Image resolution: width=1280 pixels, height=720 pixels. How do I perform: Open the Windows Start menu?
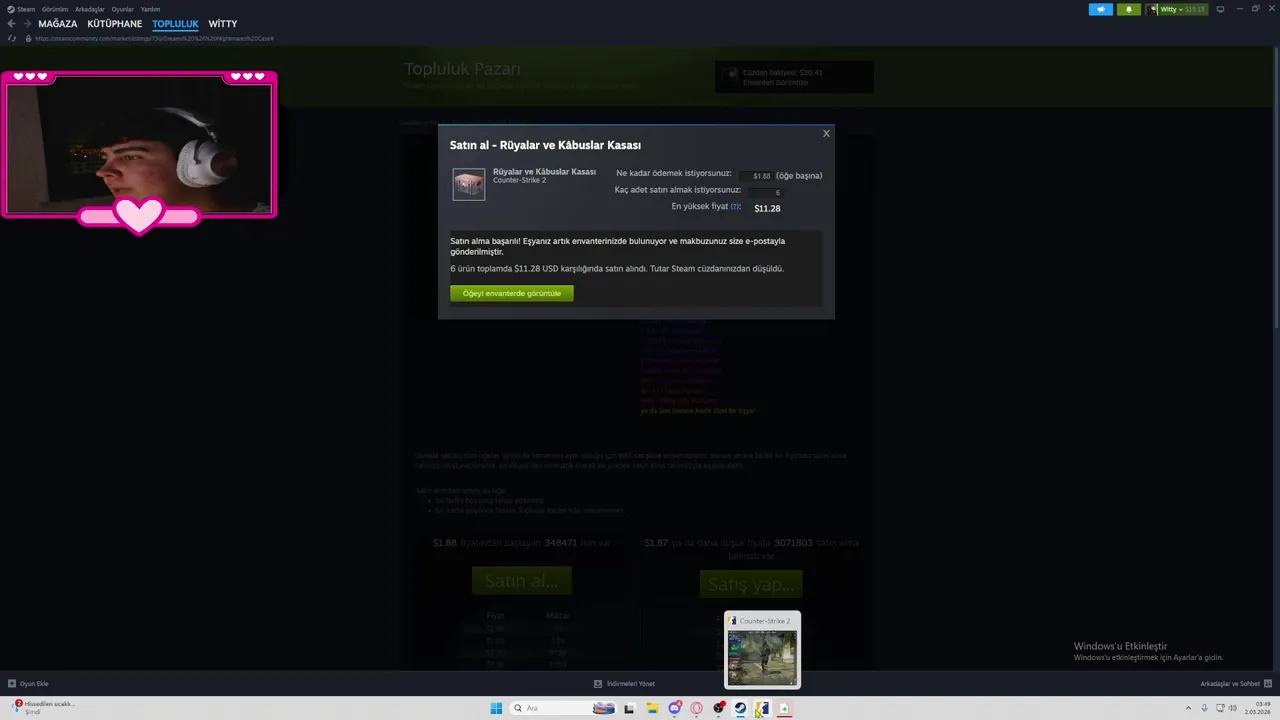pyautogui.click(x=496, y=708)
